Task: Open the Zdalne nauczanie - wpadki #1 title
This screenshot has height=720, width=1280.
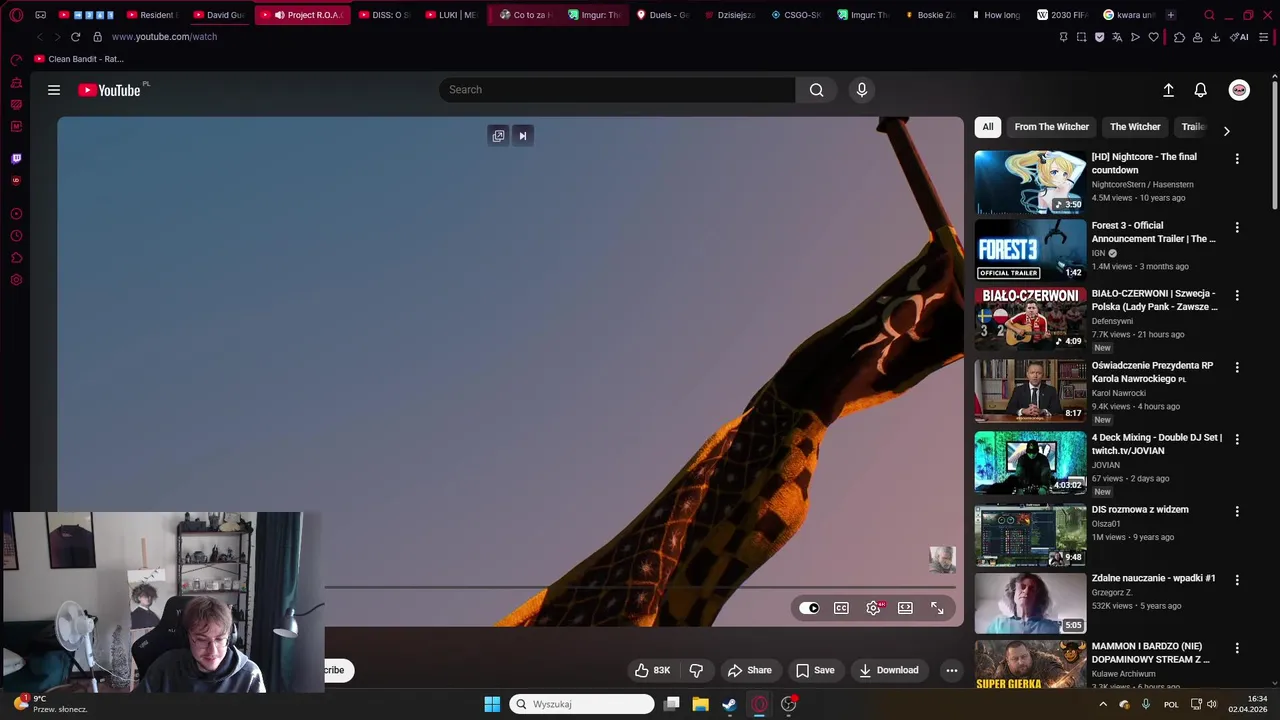Action: 1153,578
